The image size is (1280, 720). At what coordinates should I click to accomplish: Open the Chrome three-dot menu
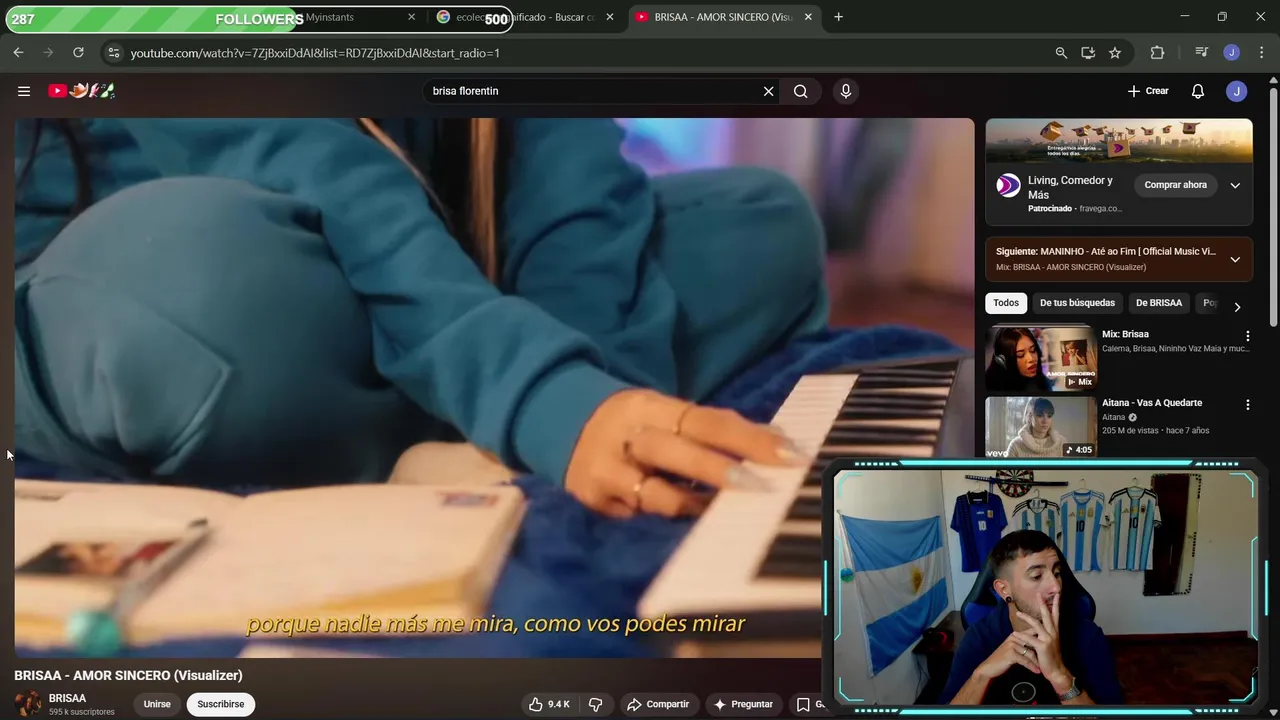coord(1260,53)
